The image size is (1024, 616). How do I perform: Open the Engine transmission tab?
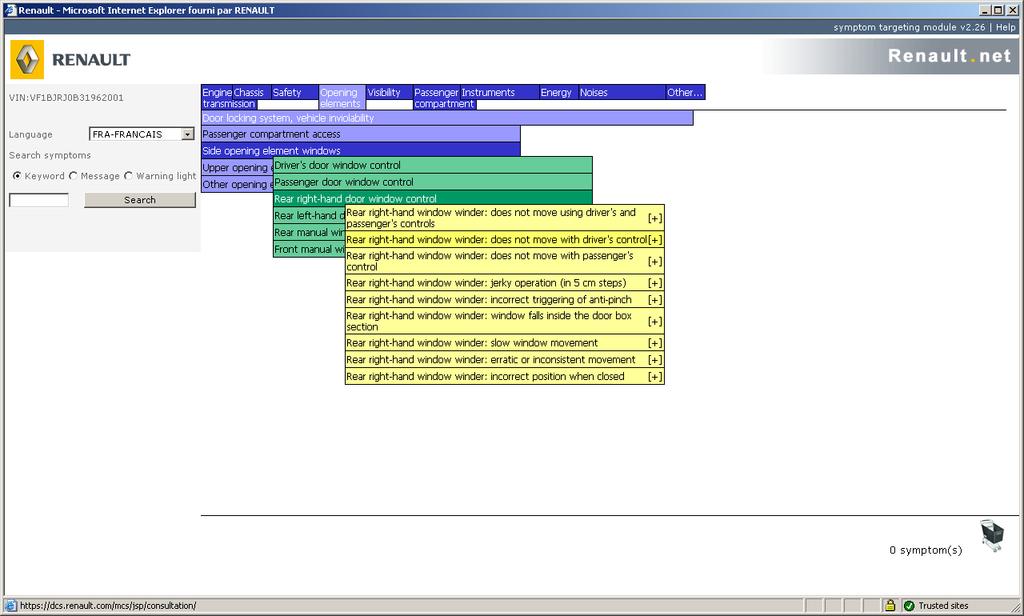(x=217, y=98)
